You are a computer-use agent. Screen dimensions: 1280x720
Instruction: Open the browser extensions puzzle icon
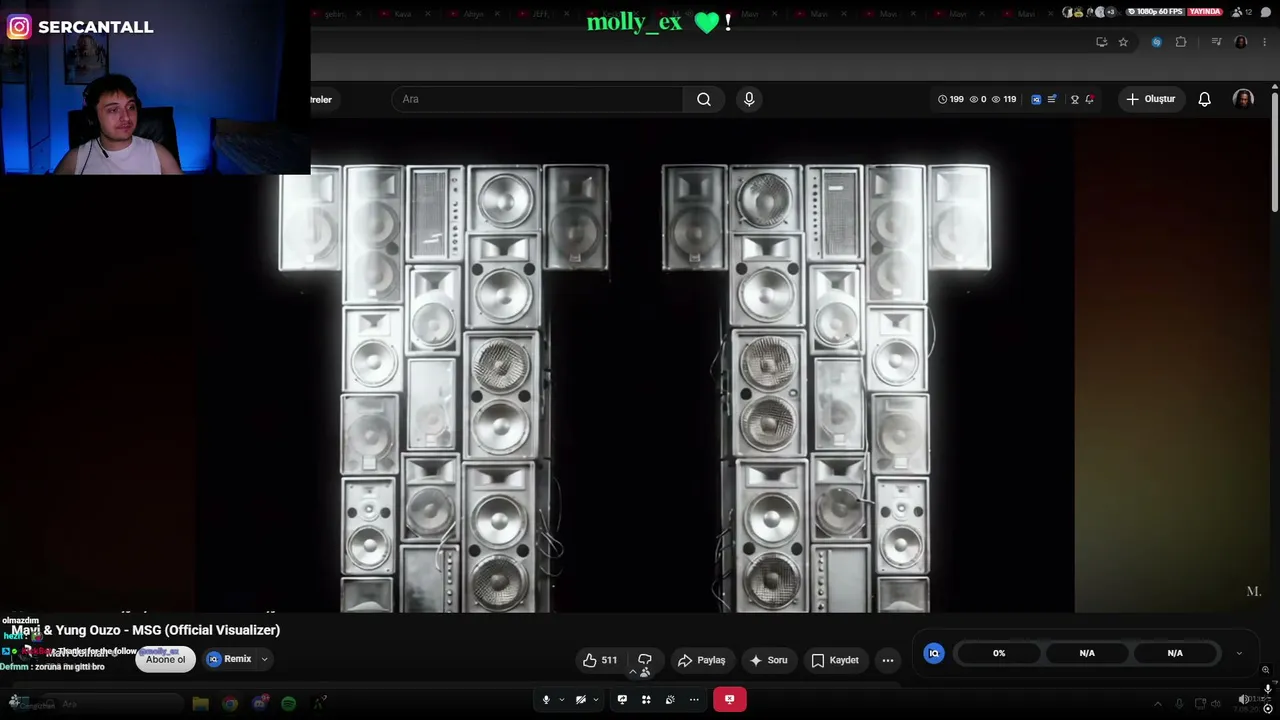(1181, 42)
